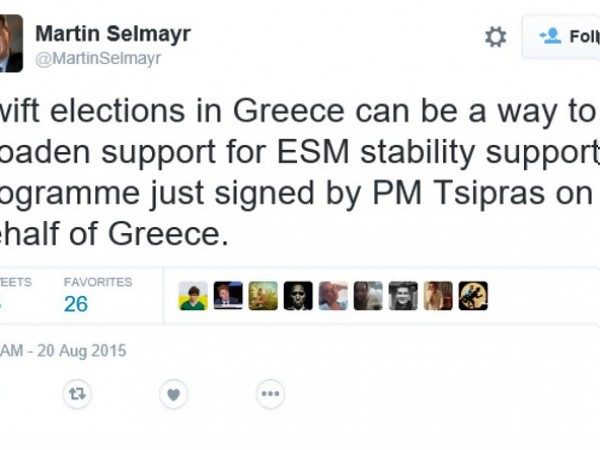Click the first favoriter avatar with yellow-green background
This screenshot has height=450, width=600.
coord(193,296)
